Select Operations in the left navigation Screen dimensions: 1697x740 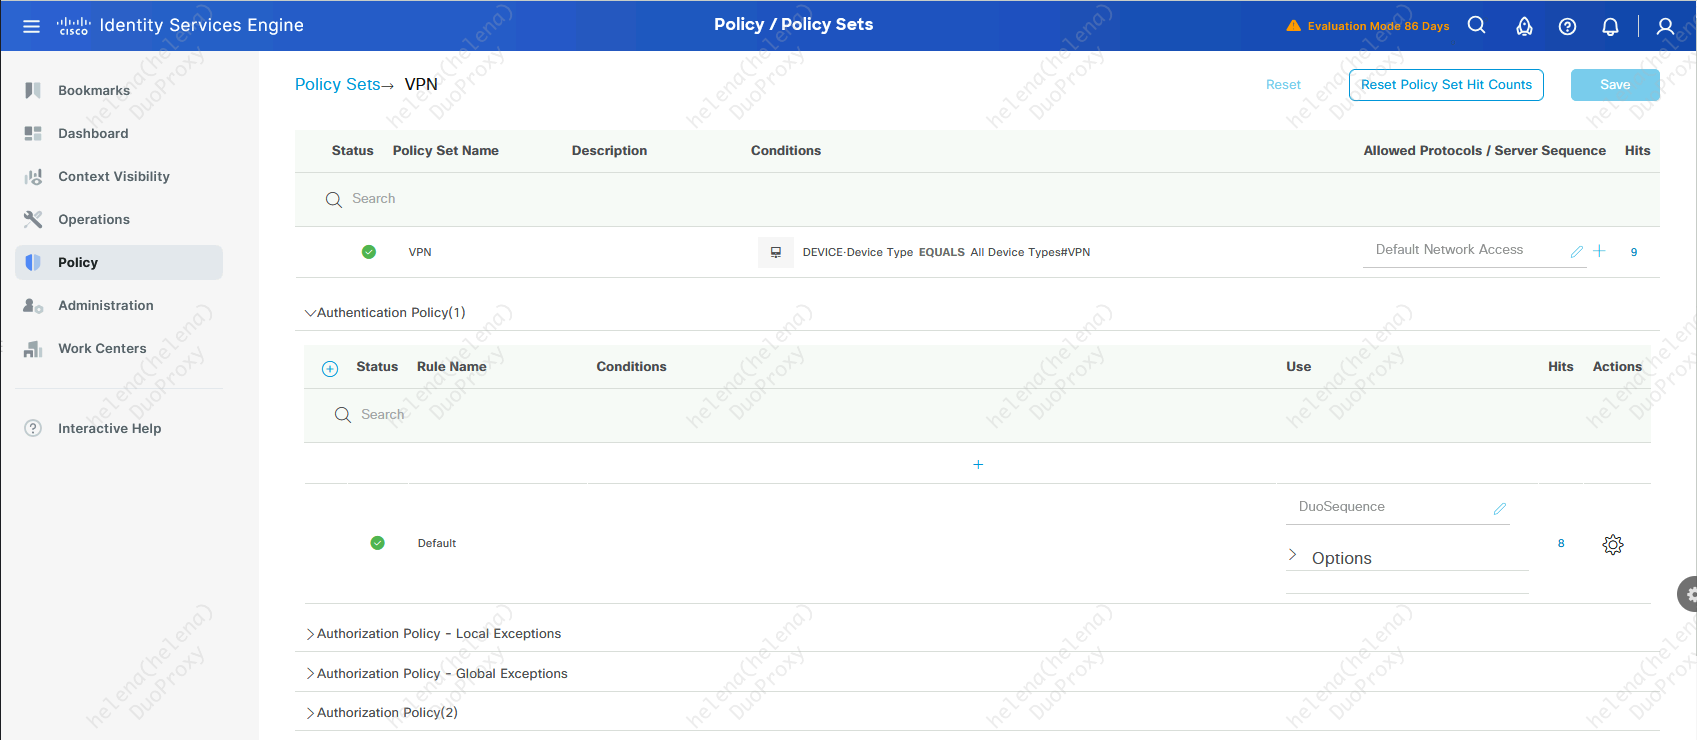click(94, 219)
